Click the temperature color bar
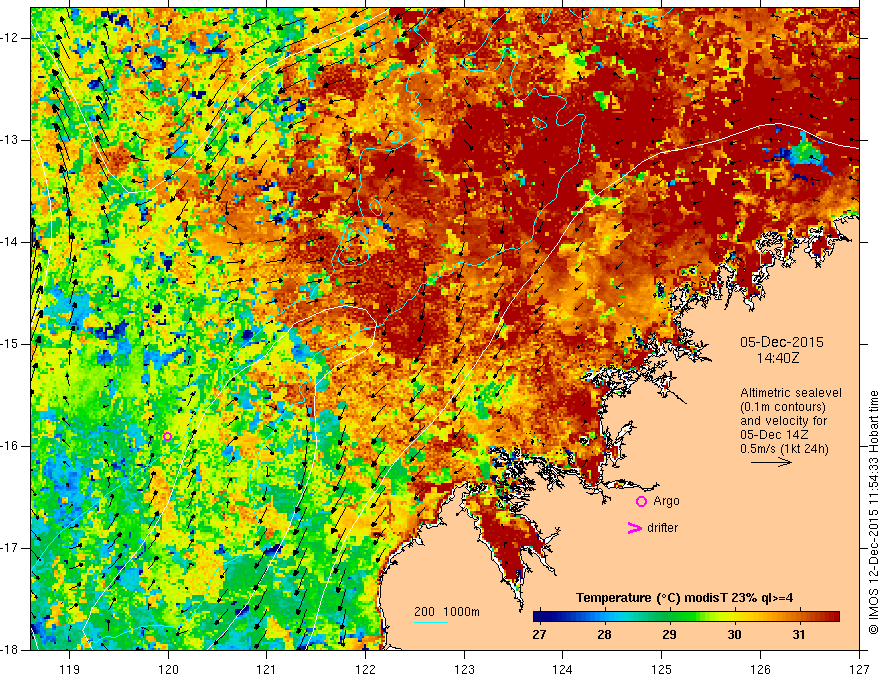The width and height of the screenshot is (880, 680). (x=686, y=617)
